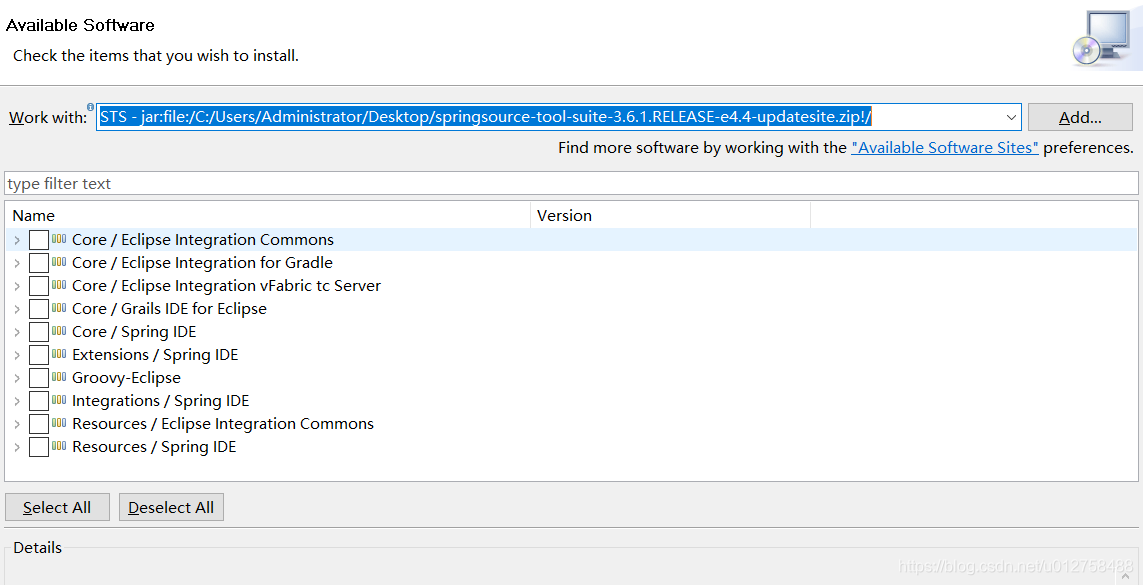Click the Name column header
This screenshot has height=585, width=1143.
pos(268,216)
